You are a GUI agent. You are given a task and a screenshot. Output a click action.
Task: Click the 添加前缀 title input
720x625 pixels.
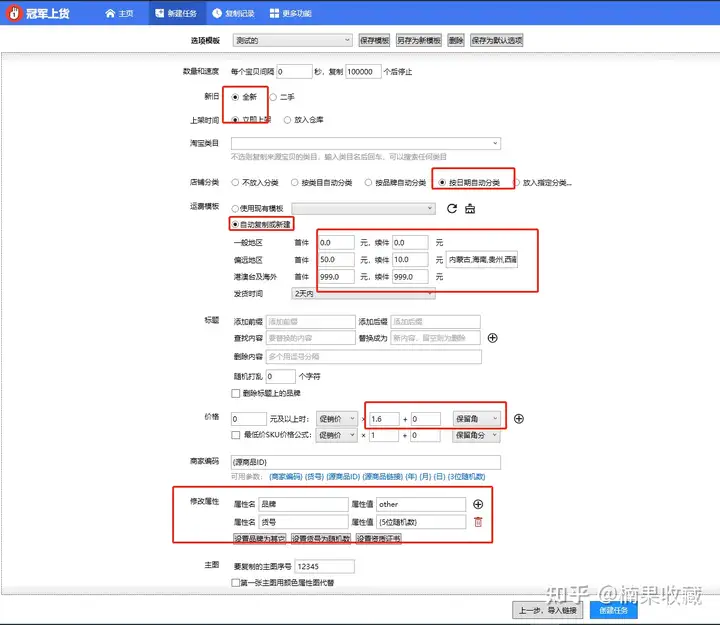coord(310,321)
